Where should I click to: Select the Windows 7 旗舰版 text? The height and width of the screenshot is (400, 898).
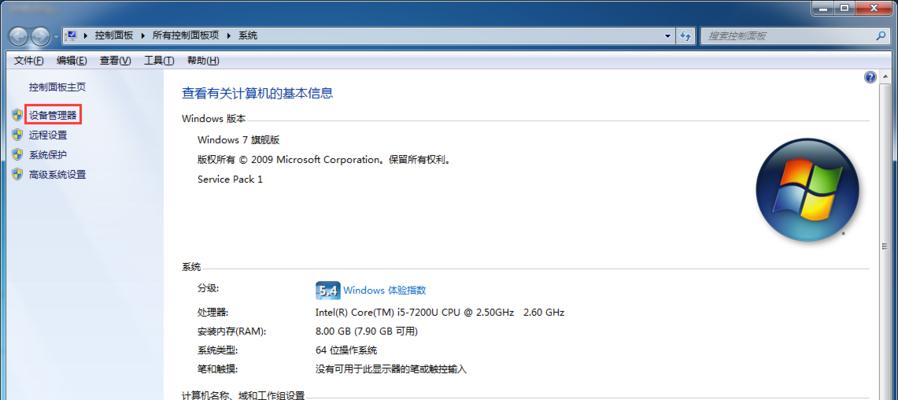(238, 140)
